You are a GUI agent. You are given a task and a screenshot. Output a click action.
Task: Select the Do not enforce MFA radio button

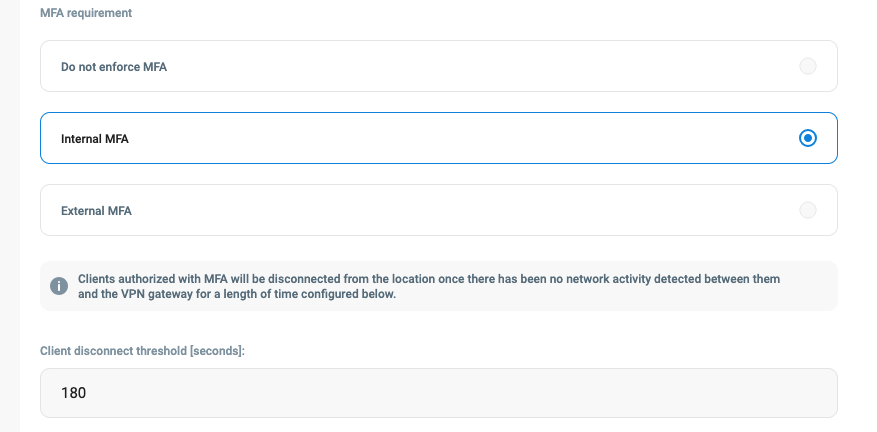click(x=808, y=66)
